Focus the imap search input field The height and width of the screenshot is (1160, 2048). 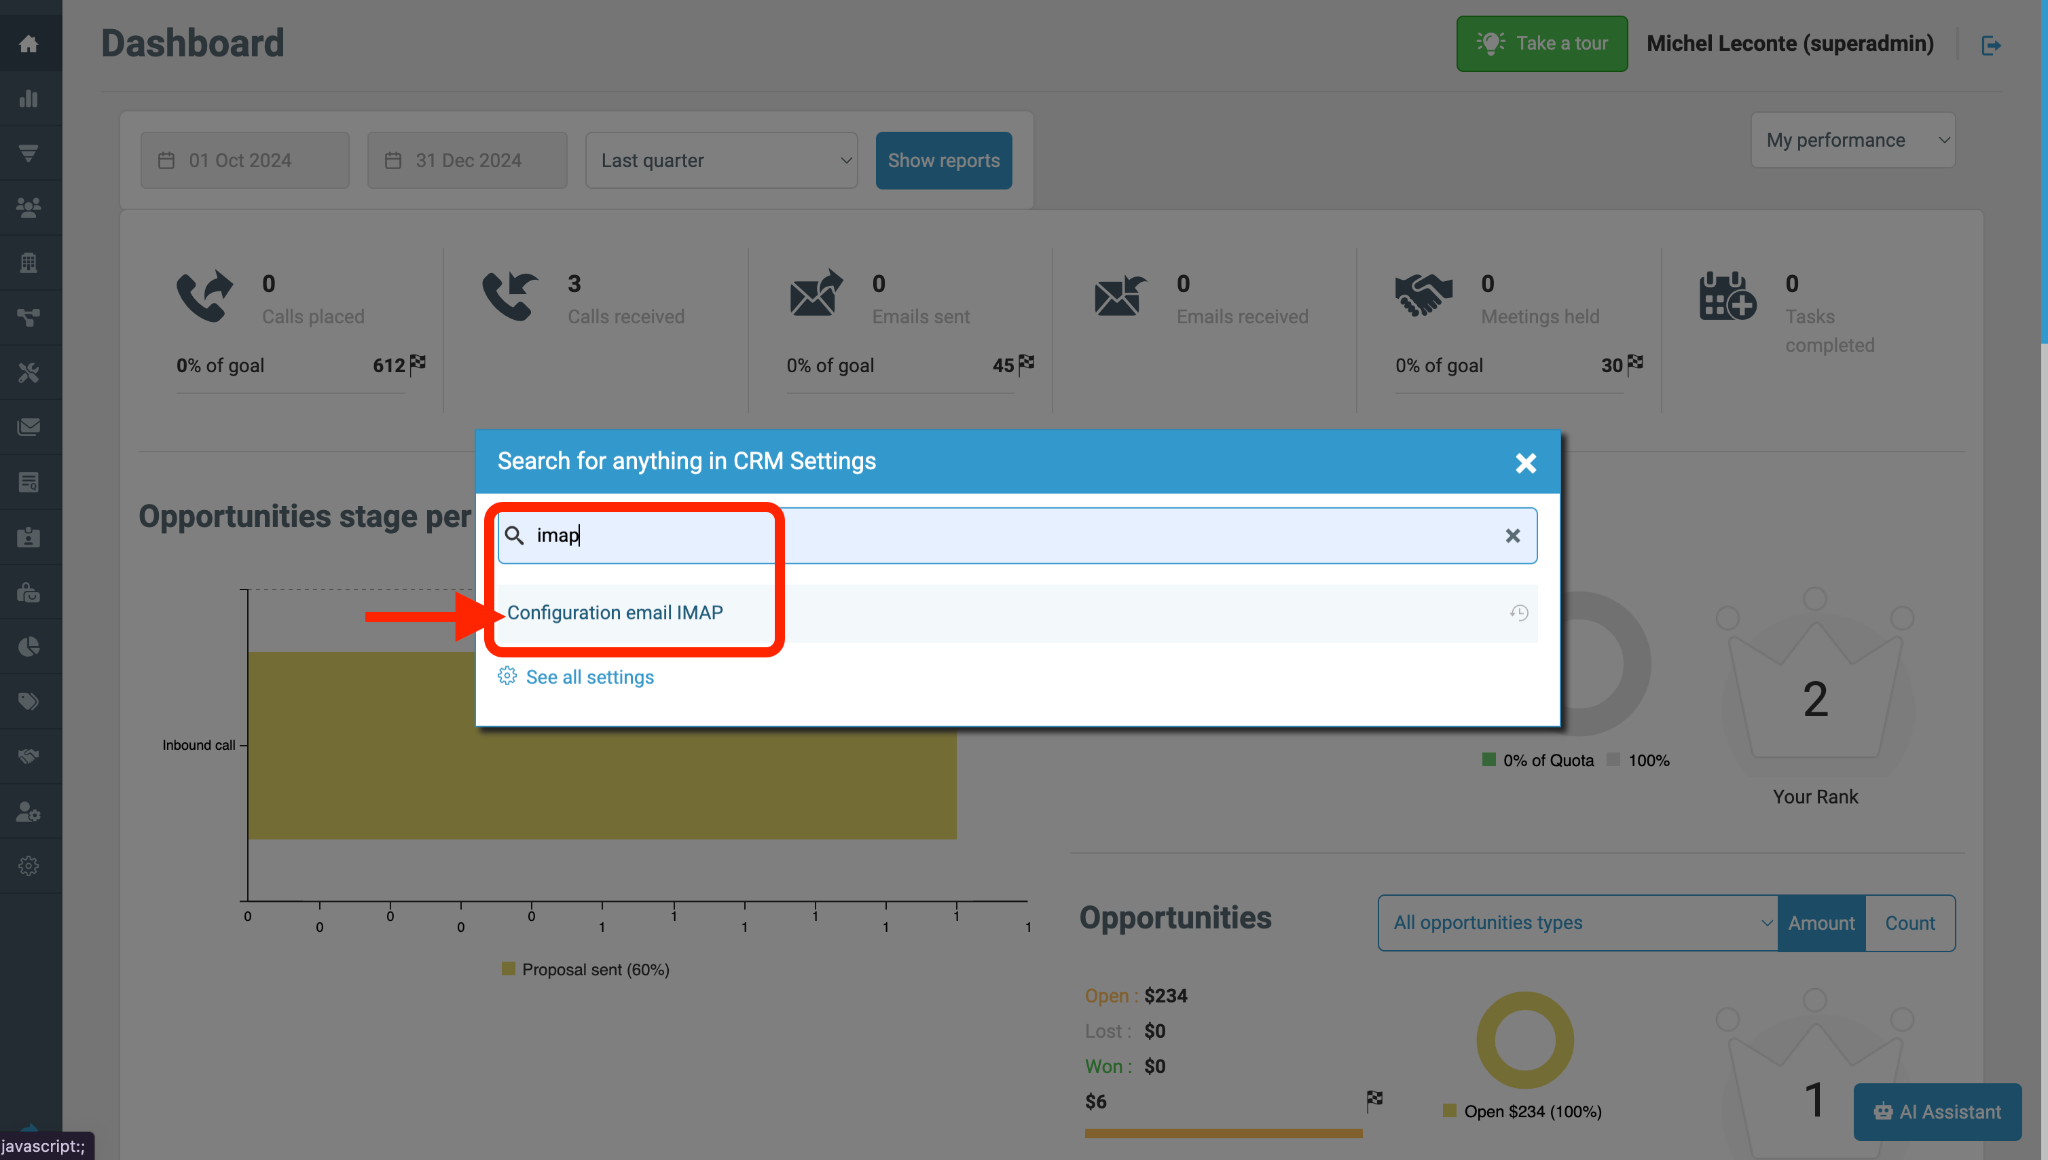point(1017,535)
